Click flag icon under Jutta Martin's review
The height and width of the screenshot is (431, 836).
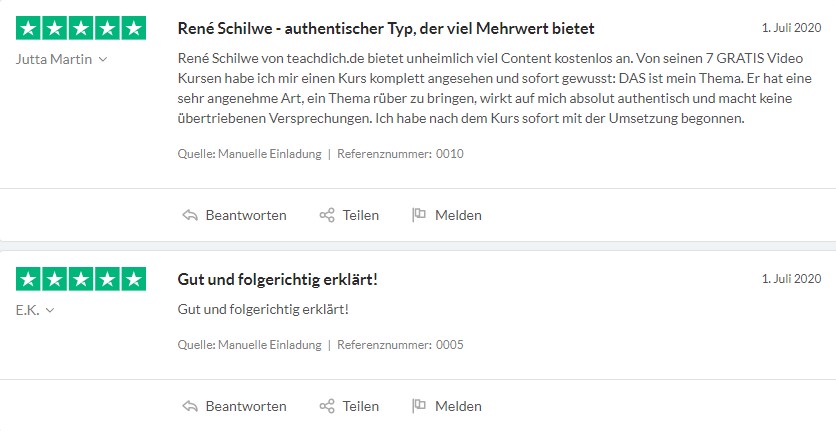pos(419,214)
